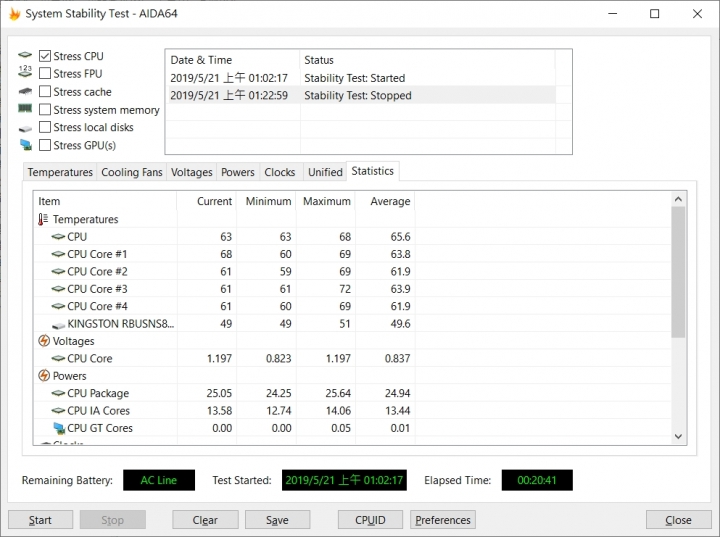The image size is (720, 537).
Task: Click the Clear button
Action: coord(205,520)
